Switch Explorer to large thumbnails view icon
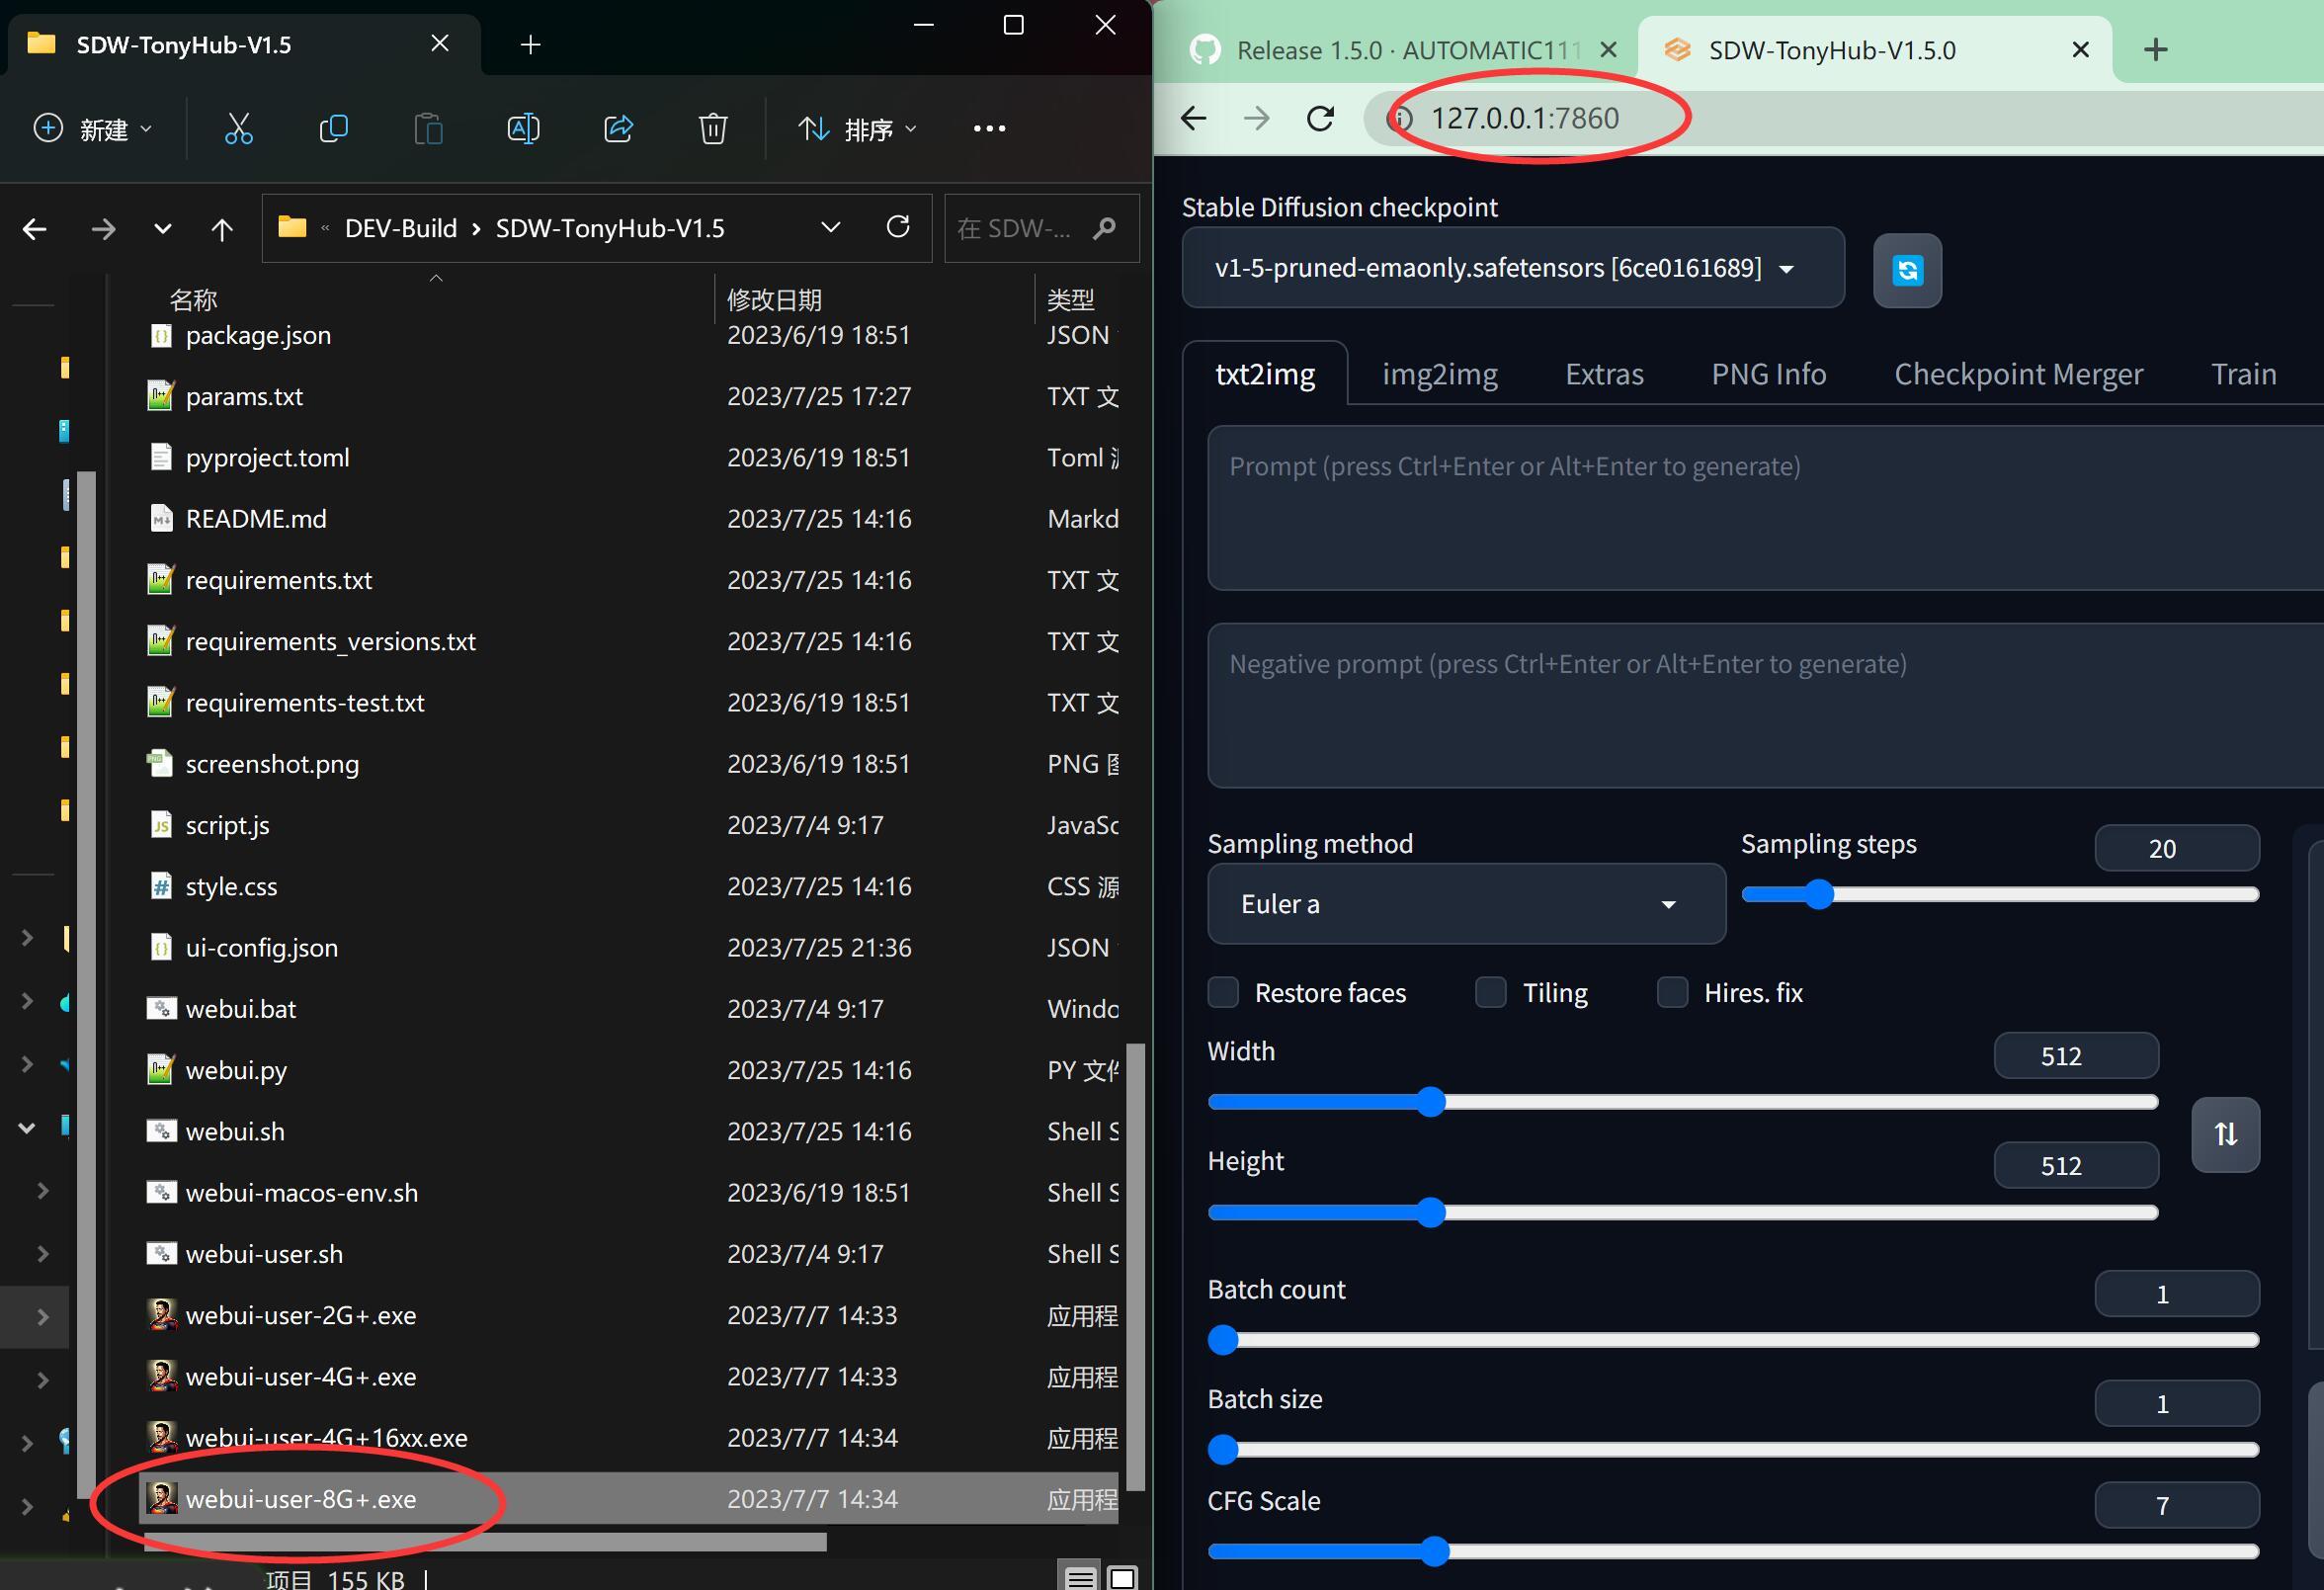The width and height of the screenshot is (2324, 1590). pyautogui.click(x=1122, y=1577)
